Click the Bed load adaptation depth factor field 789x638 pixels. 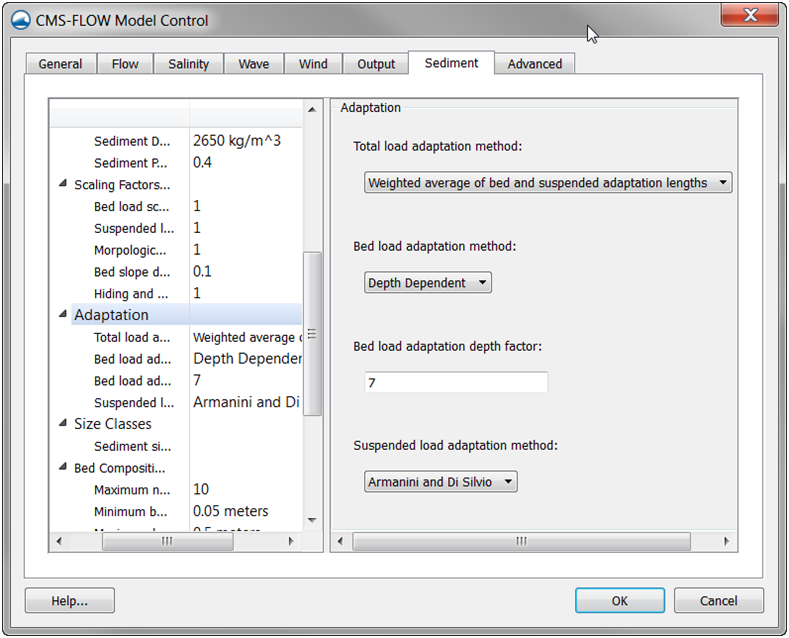coord(456,382)
